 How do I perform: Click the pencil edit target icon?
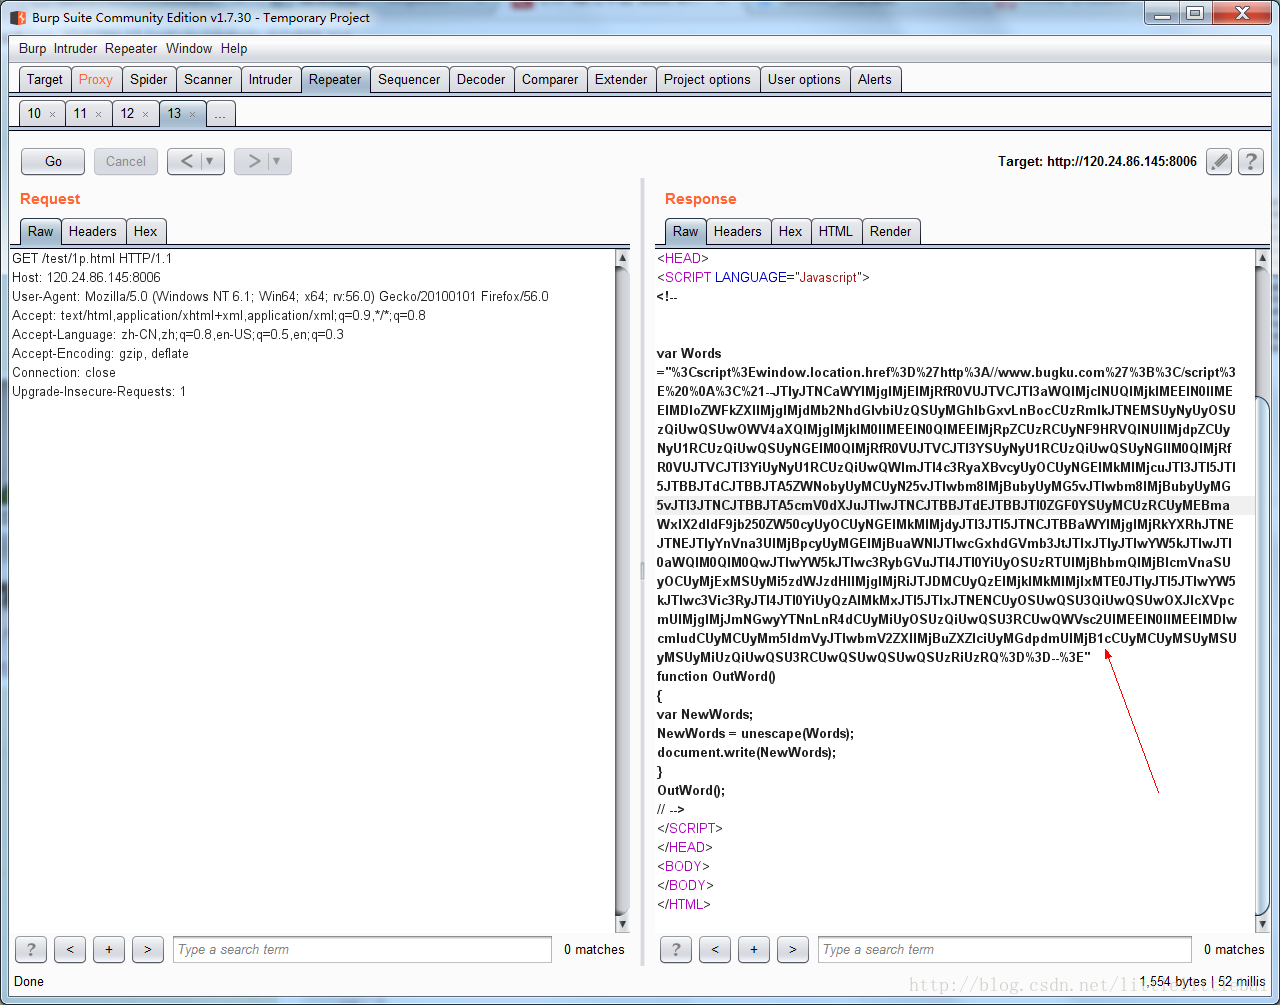click(1218, 161)
